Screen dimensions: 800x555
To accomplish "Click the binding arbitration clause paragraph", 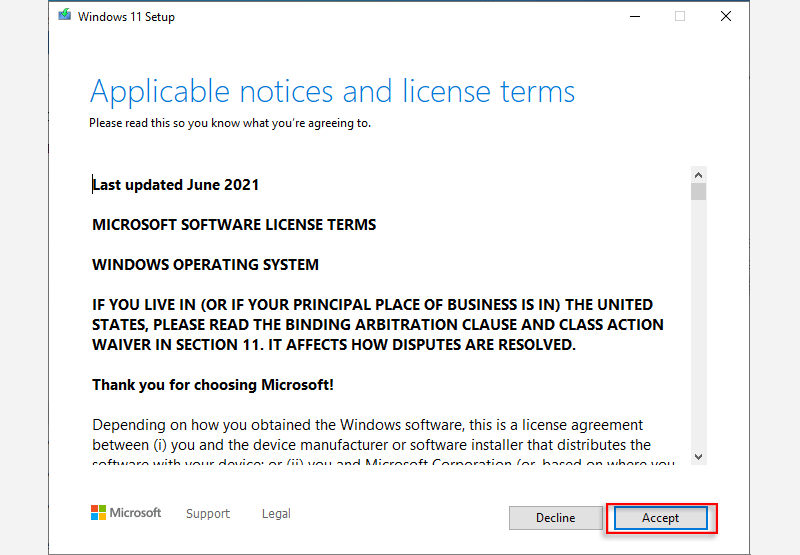I will [x=378, y=324].
